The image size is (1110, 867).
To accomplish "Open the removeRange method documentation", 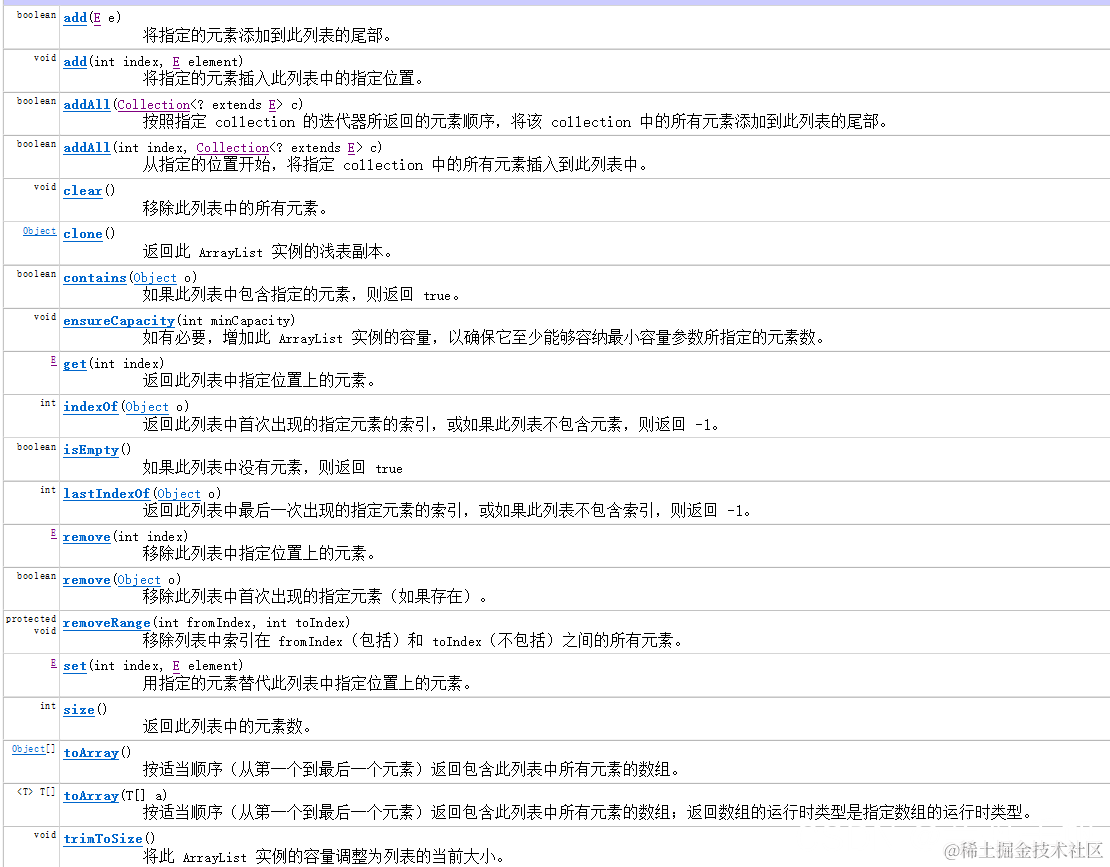I will (x=106, y=622).
